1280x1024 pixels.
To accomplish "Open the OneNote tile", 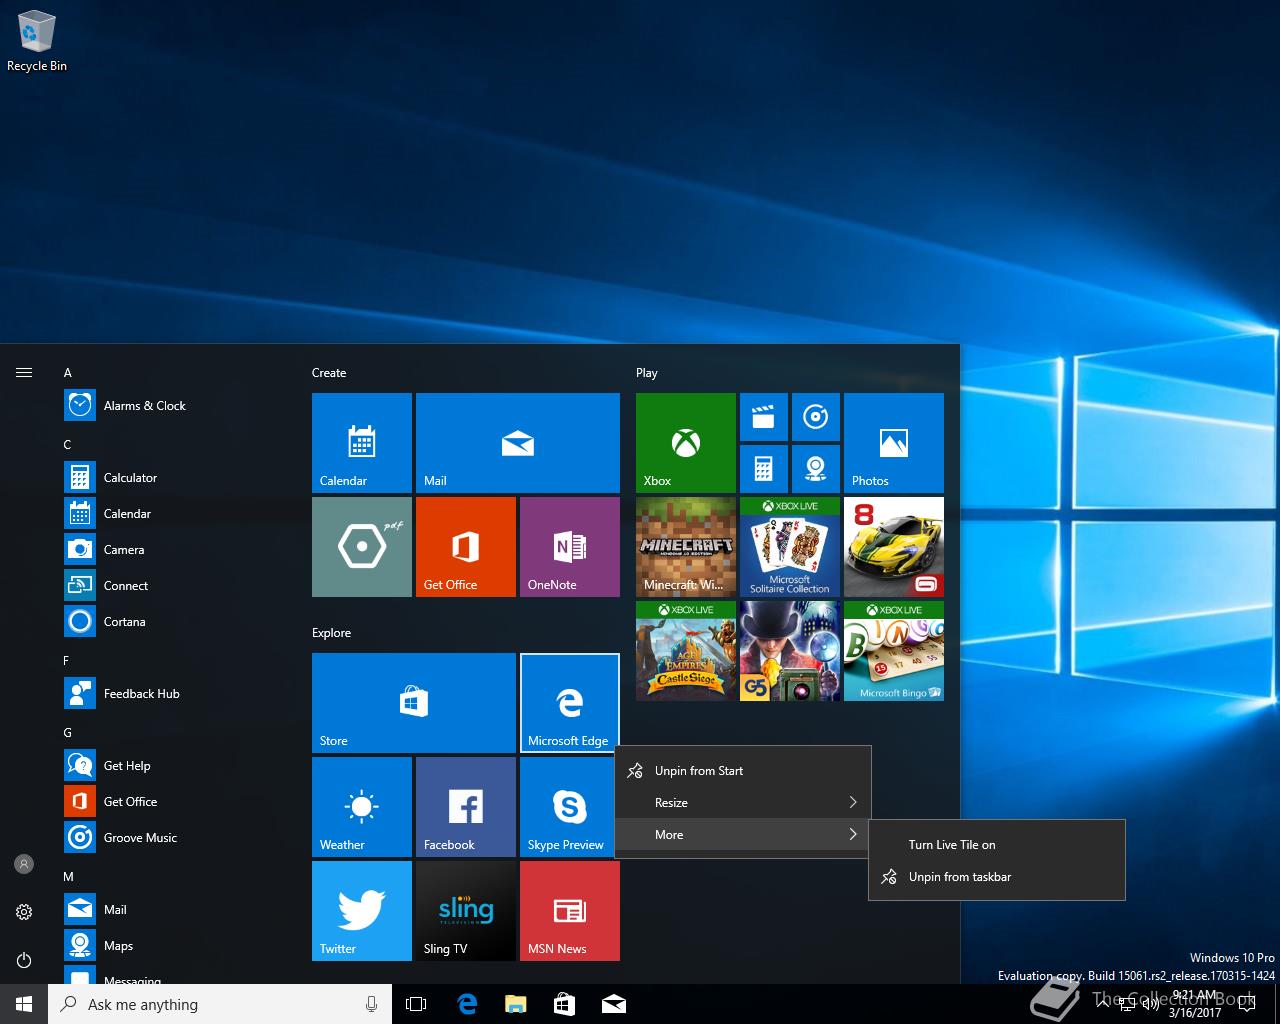I will click(x=569, y=546).
